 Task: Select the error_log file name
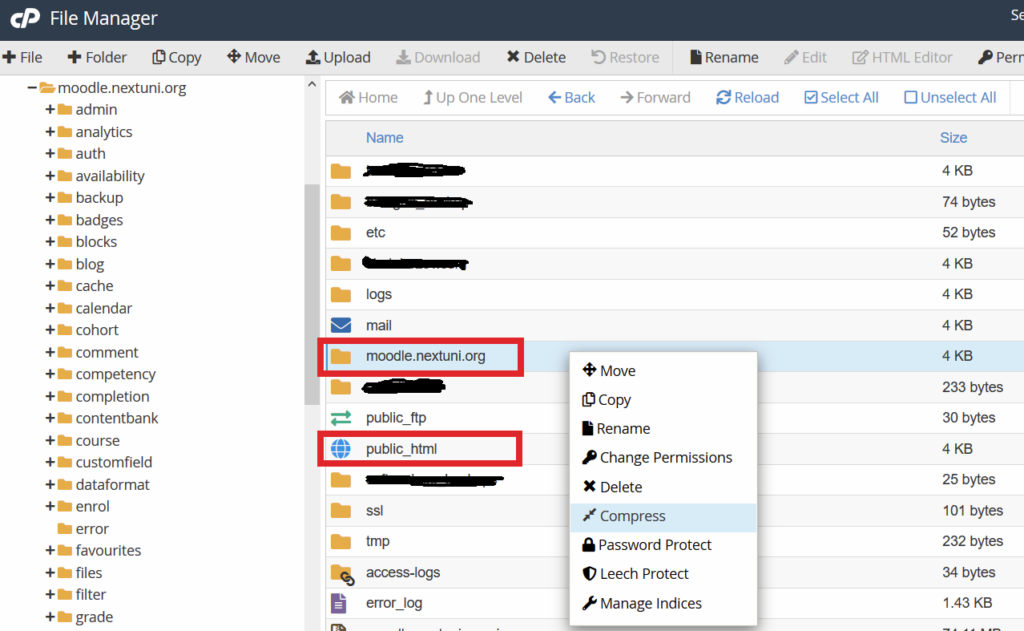point(394,603)
